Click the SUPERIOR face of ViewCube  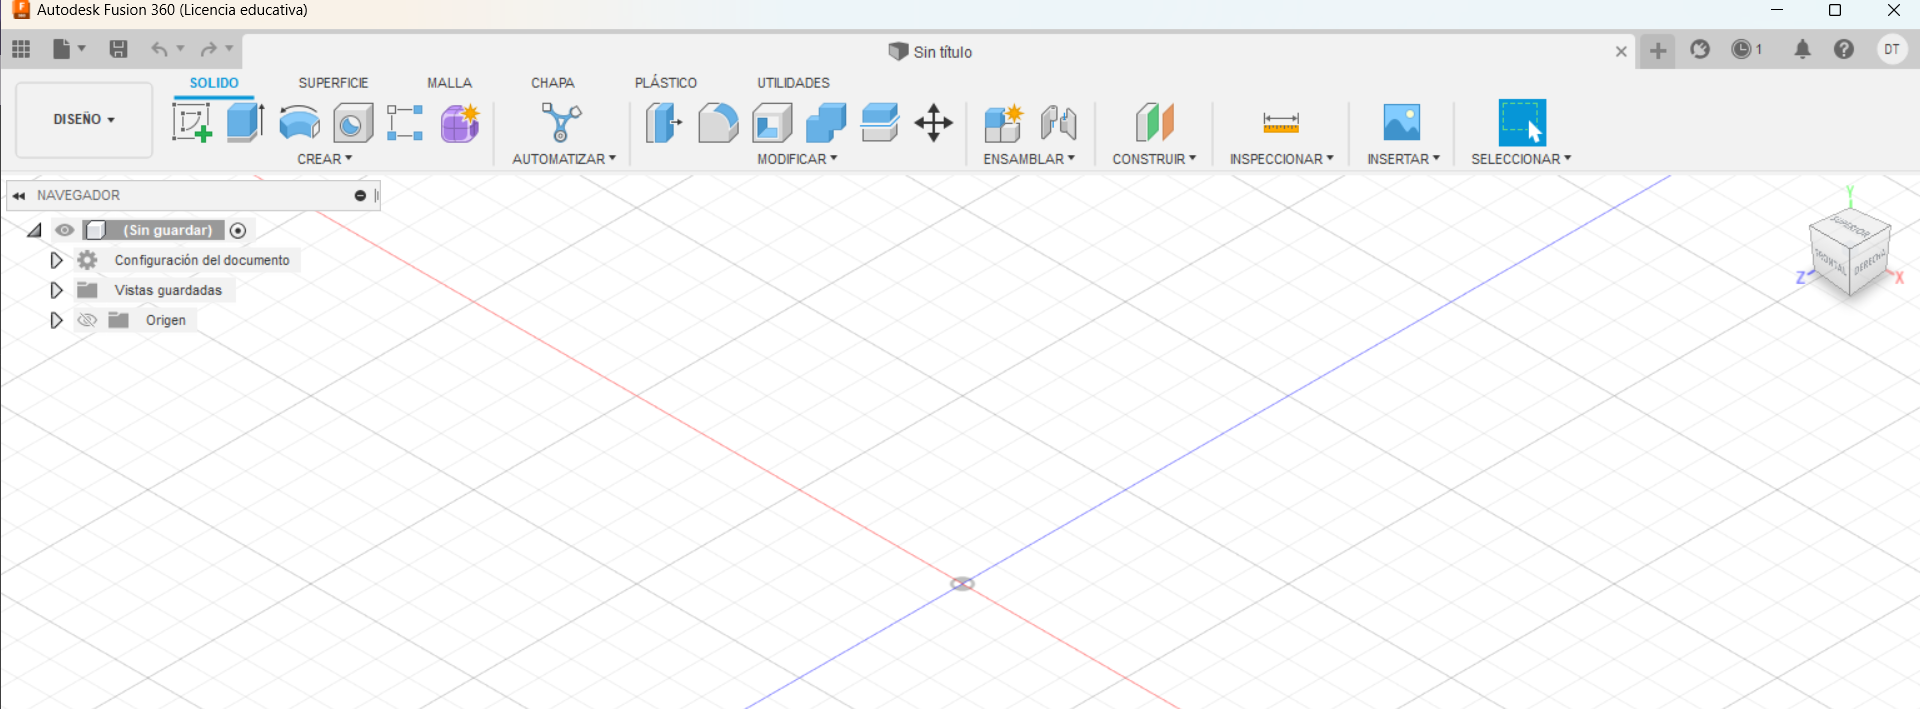tap(1850, 228)
